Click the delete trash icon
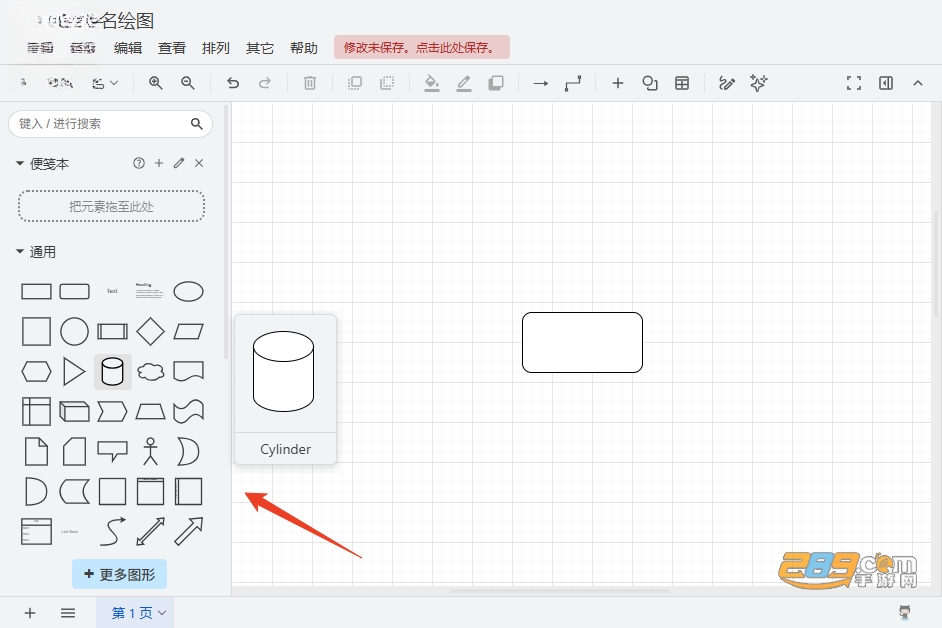Image resolution: width=942 pixels, height=628 pixels. [x=309, y=83]
